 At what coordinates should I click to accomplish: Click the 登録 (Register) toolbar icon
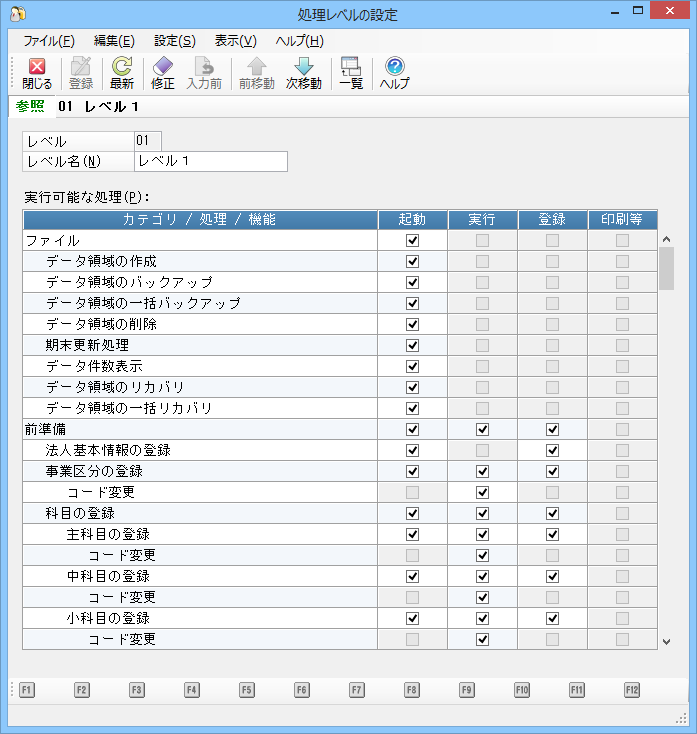[80, 67]
